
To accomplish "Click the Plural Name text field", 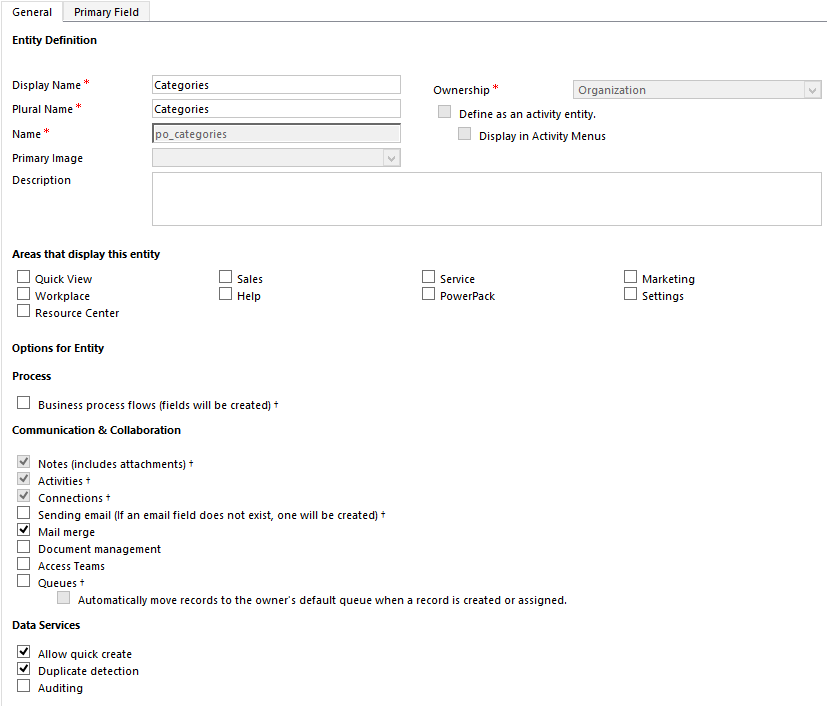I will coord(276,109).
